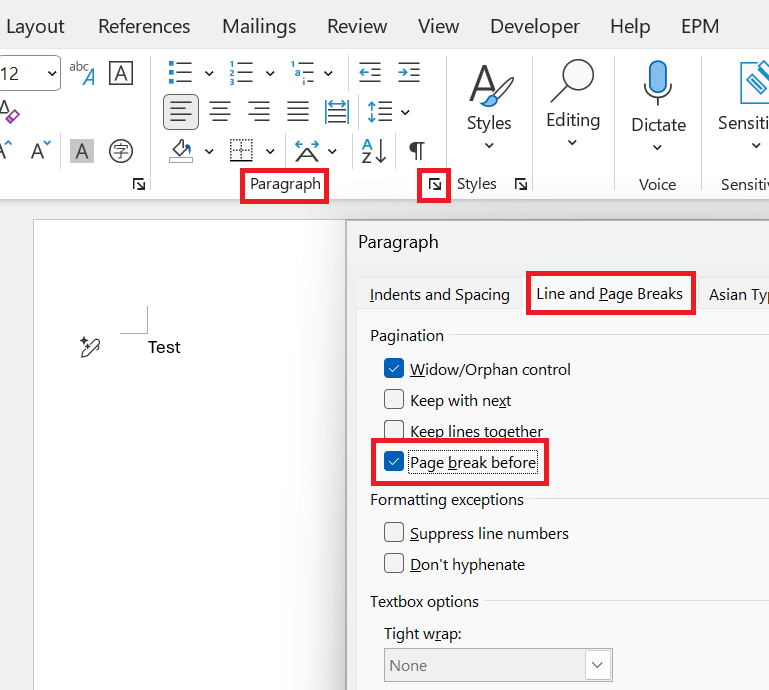This screenshot has width=769, height=690.
Task: Center the paragraph text
Action: [220, 112]
